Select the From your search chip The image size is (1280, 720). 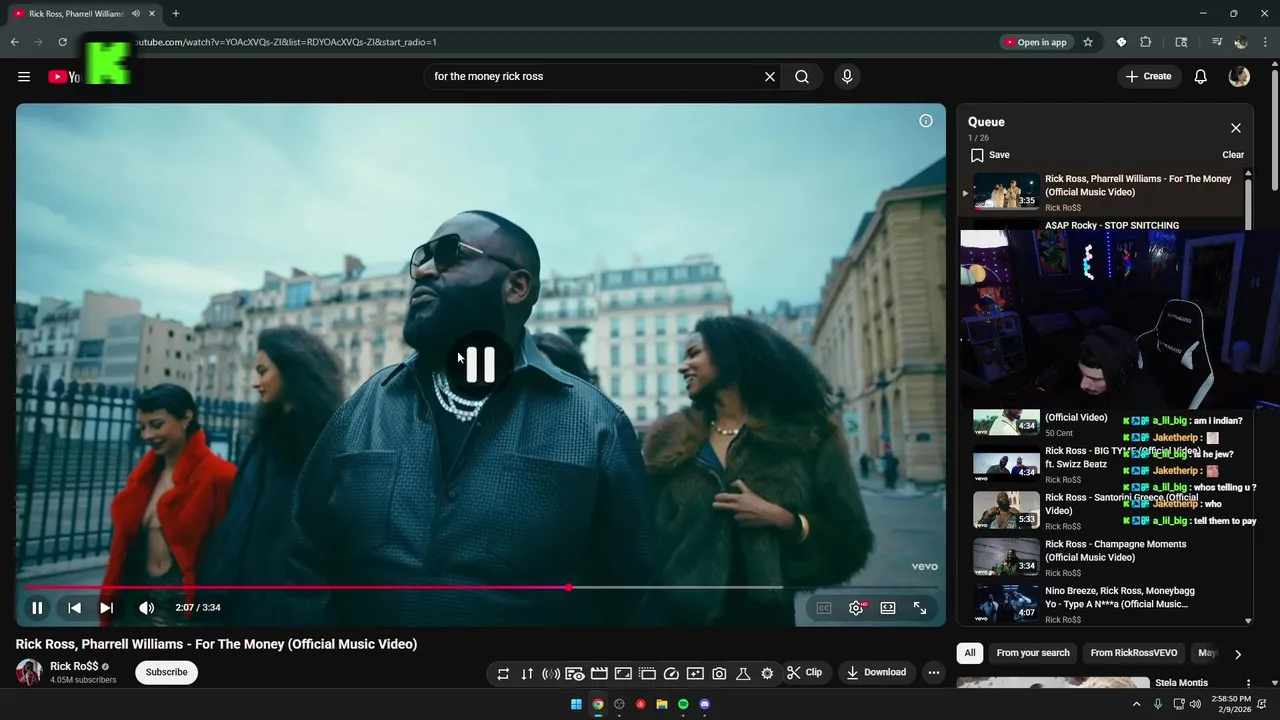click(x=1033, y=653)
